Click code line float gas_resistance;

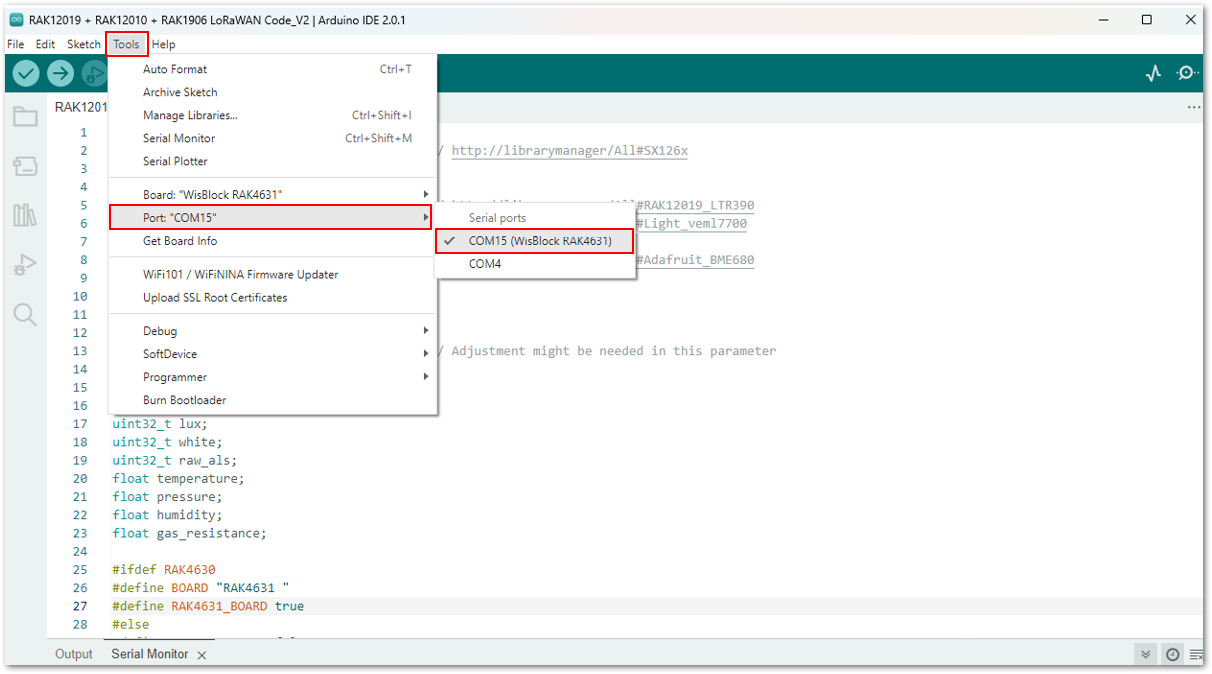point(190,533)
